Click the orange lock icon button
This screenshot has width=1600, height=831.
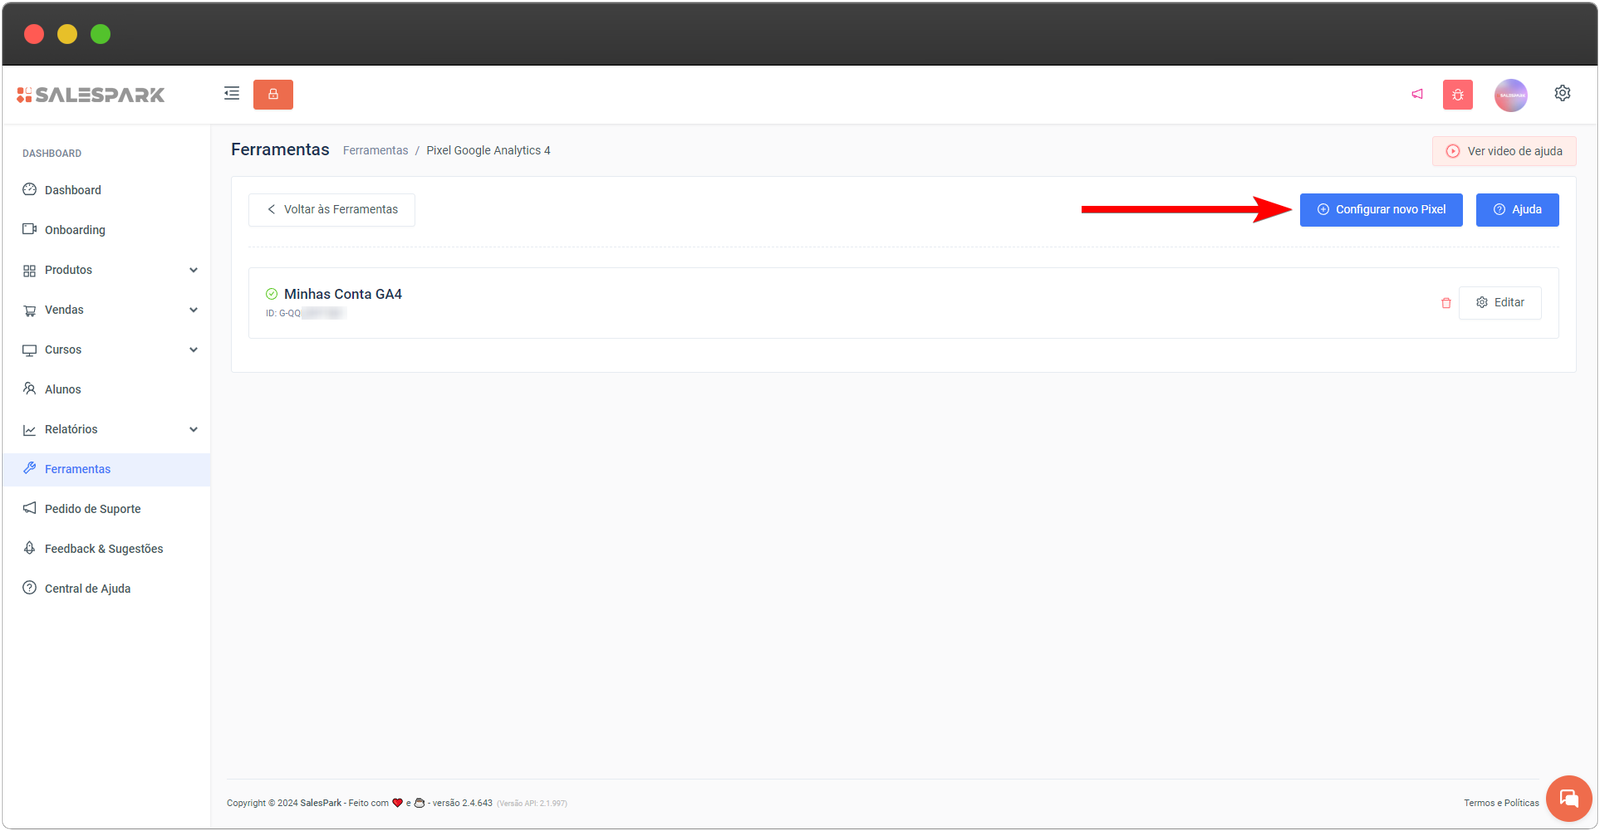(x=273, y=94)
